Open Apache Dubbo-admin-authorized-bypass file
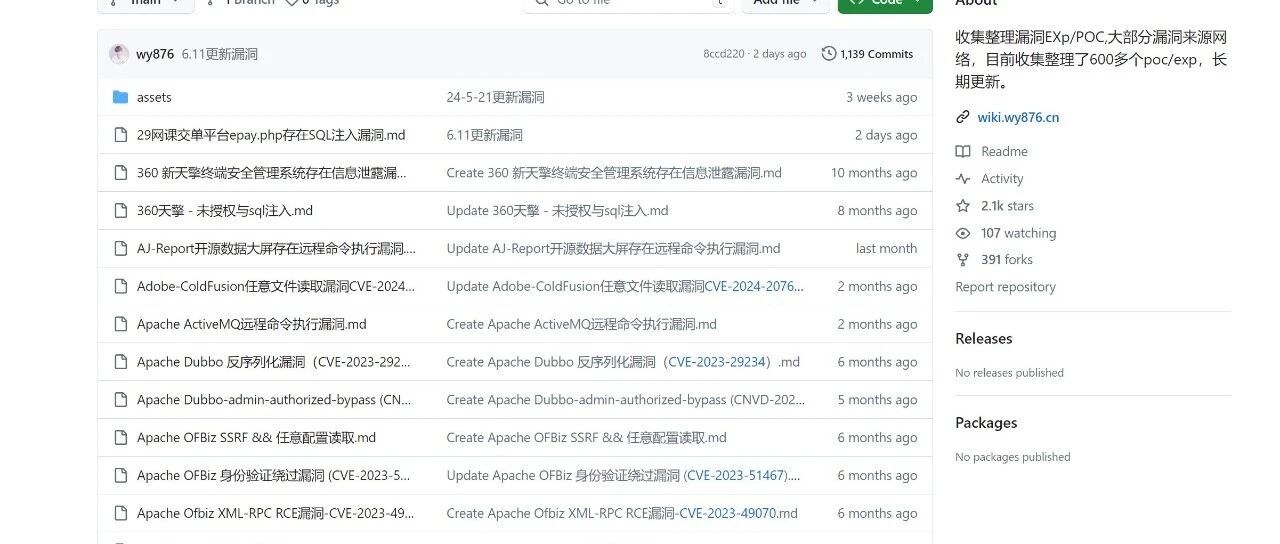The height and width of the screenshot is (544, 1280). [x=275, y=400]
